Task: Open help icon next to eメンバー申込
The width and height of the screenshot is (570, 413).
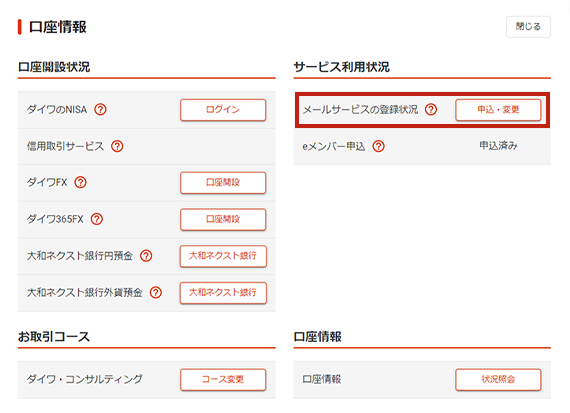Action: point(378,146)
